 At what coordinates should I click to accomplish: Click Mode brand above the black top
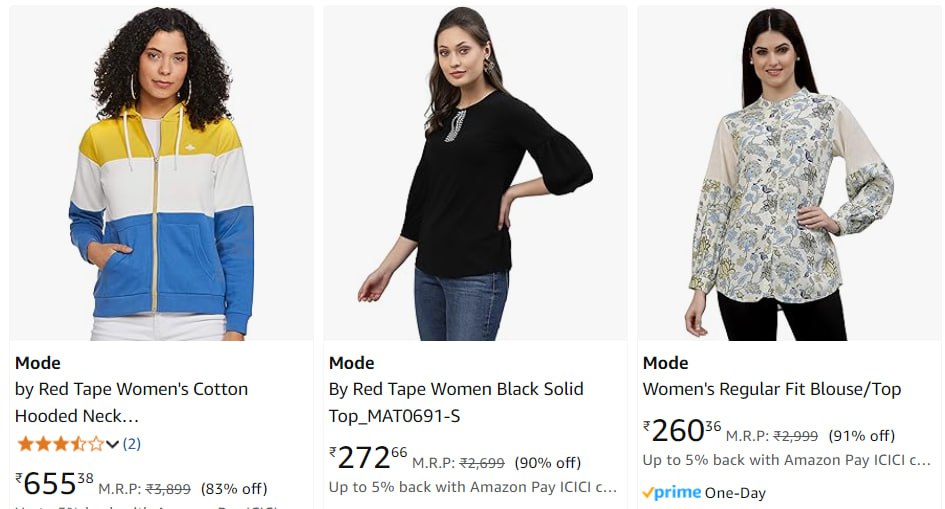(x=352, y=363)
